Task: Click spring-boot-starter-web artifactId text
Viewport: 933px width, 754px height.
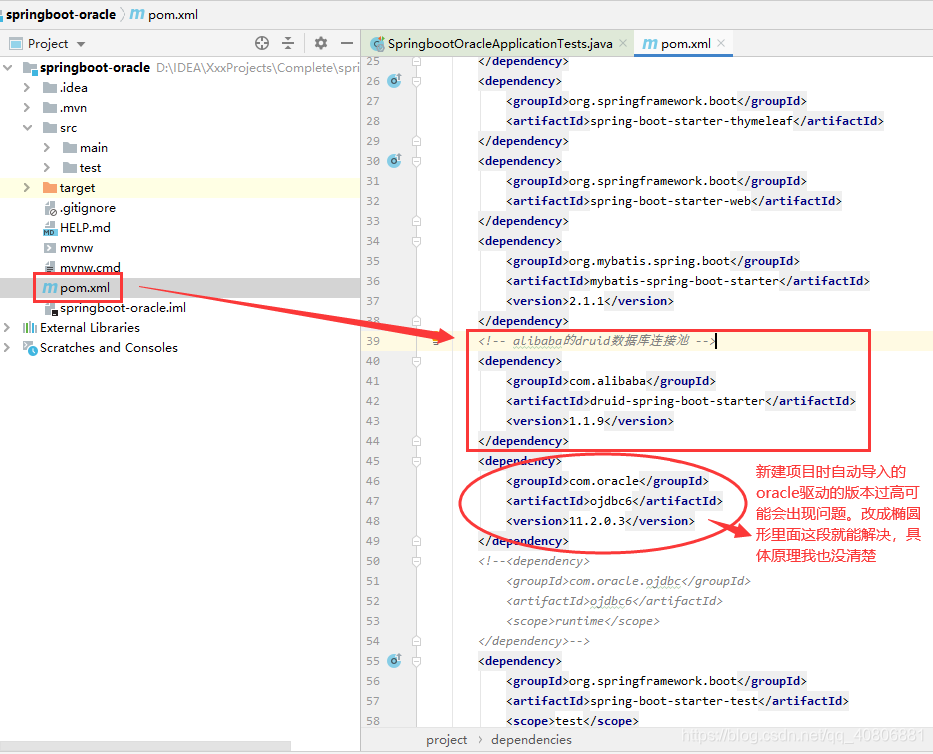Action: coord(671,201)
